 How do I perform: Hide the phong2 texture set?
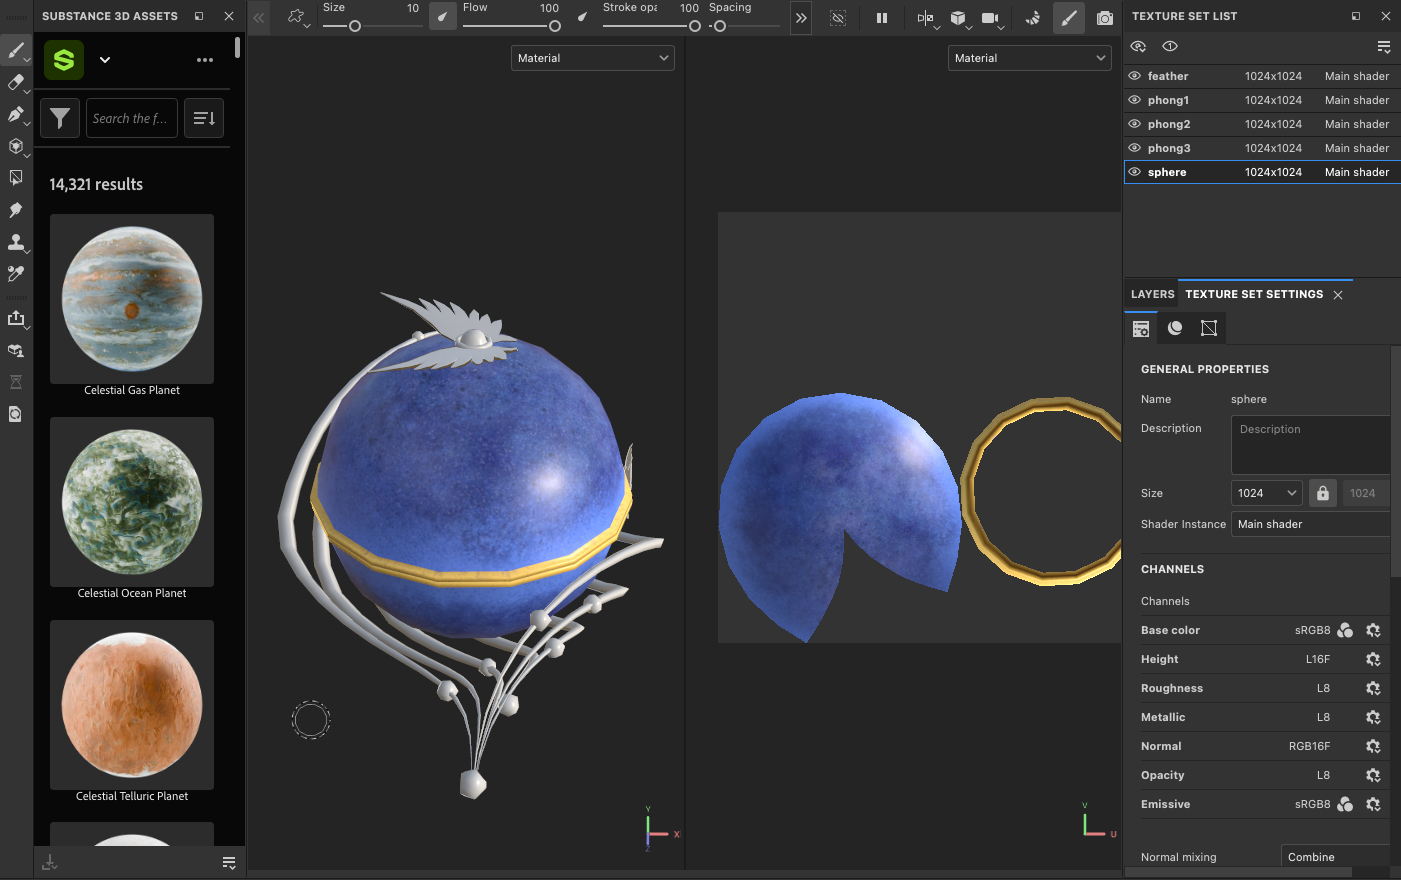(x=1134, y=124)
